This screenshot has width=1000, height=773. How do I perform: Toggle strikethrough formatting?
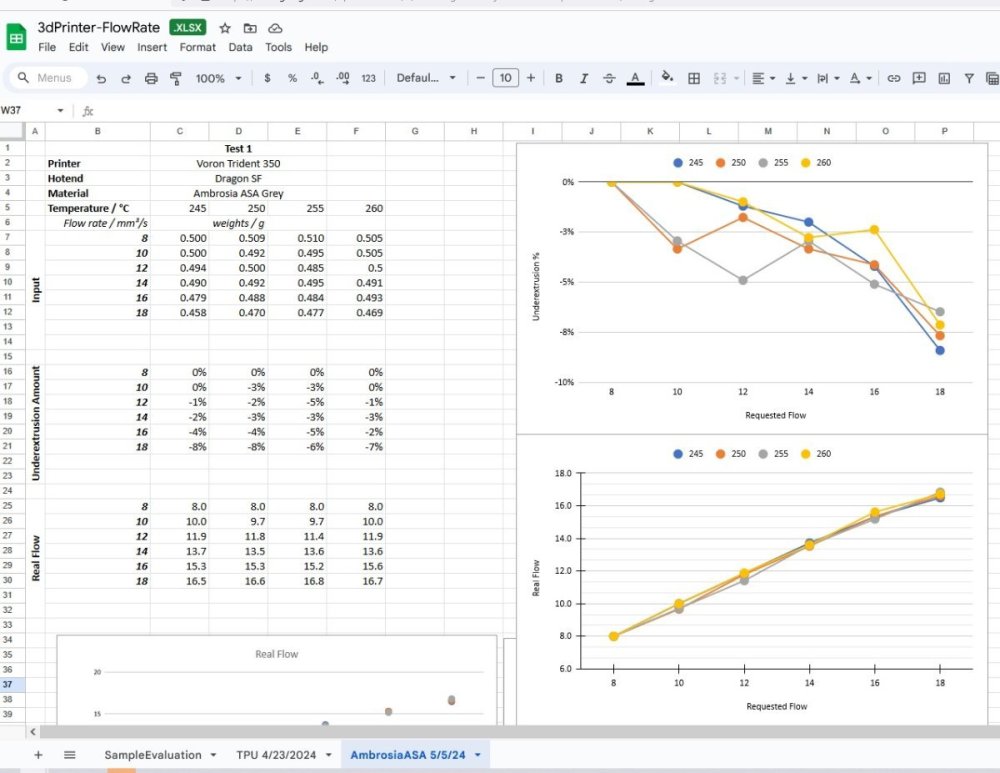click(609, 78)
